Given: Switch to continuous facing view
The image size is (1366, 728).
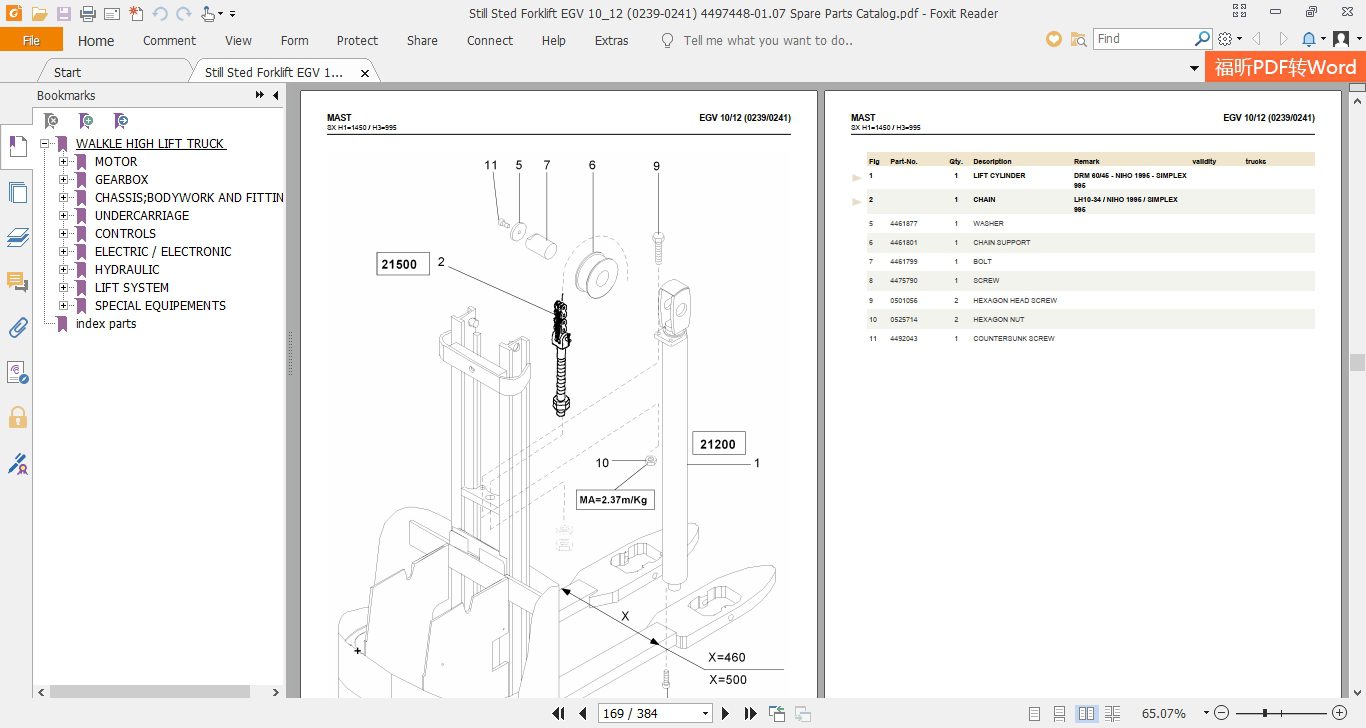Looking at the screenshot, I should click(x=1113, y=713).
